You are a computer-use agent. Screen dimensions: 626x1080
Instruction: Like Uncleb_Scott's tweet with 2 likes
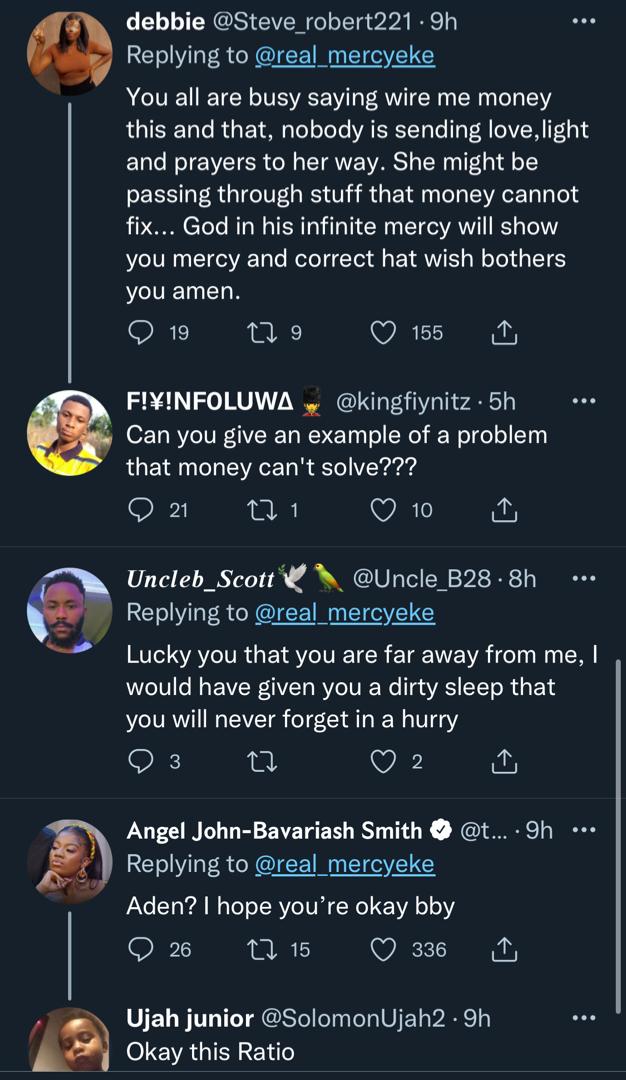tap(384, 762)
